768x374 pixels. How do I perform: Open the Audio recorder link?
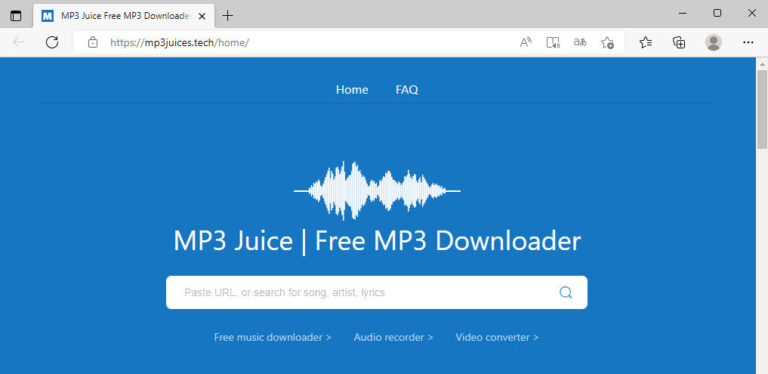click(x=394, y=337)
